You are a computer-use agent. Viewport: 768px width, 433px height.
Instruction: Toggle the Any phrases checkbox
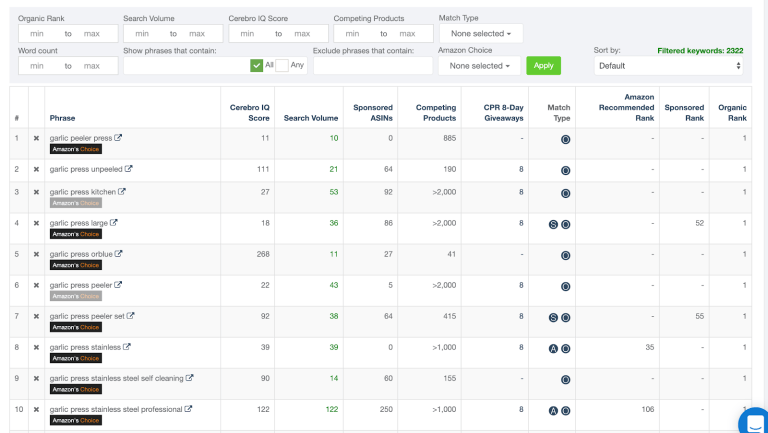click(282, 65)
